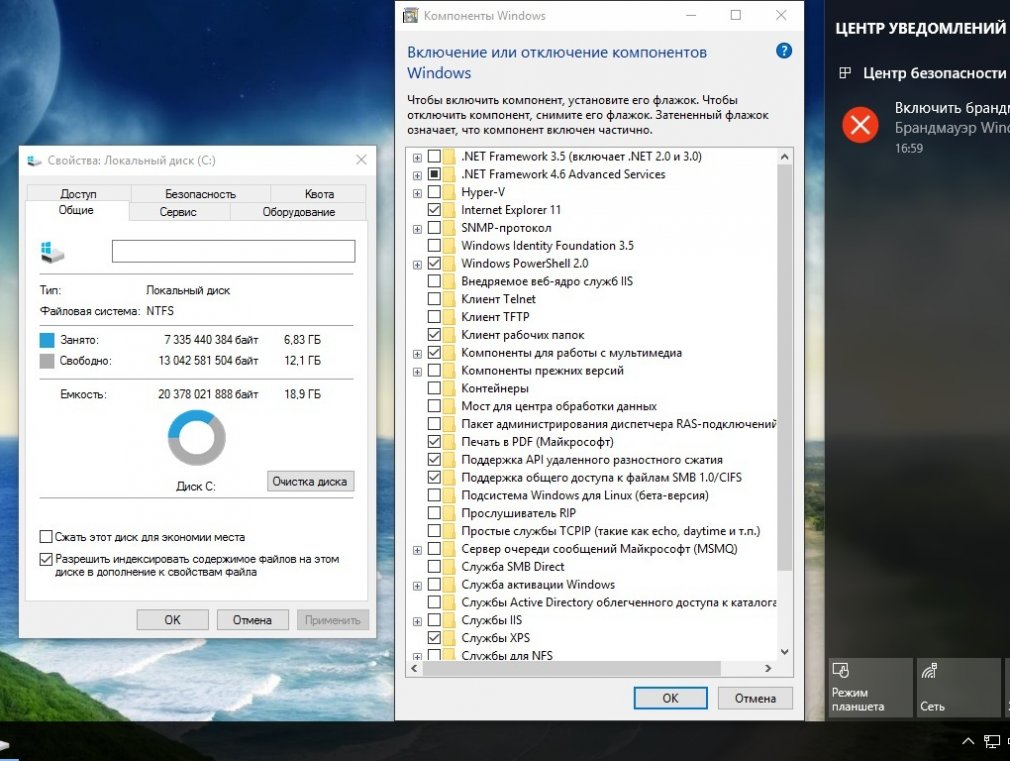Click the gray Свободно color square

(47, 360)
